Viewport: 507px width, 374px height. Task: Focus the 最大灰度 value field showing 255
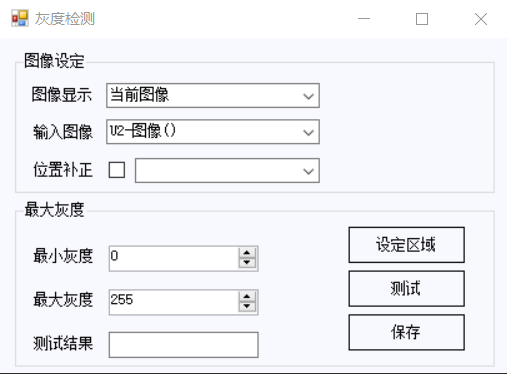174,302
